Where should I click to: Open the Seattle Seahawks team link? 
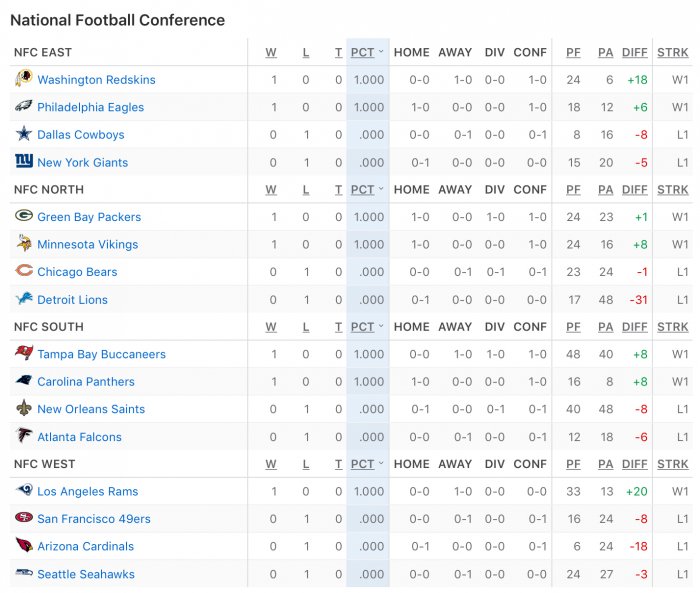[86, 574]
